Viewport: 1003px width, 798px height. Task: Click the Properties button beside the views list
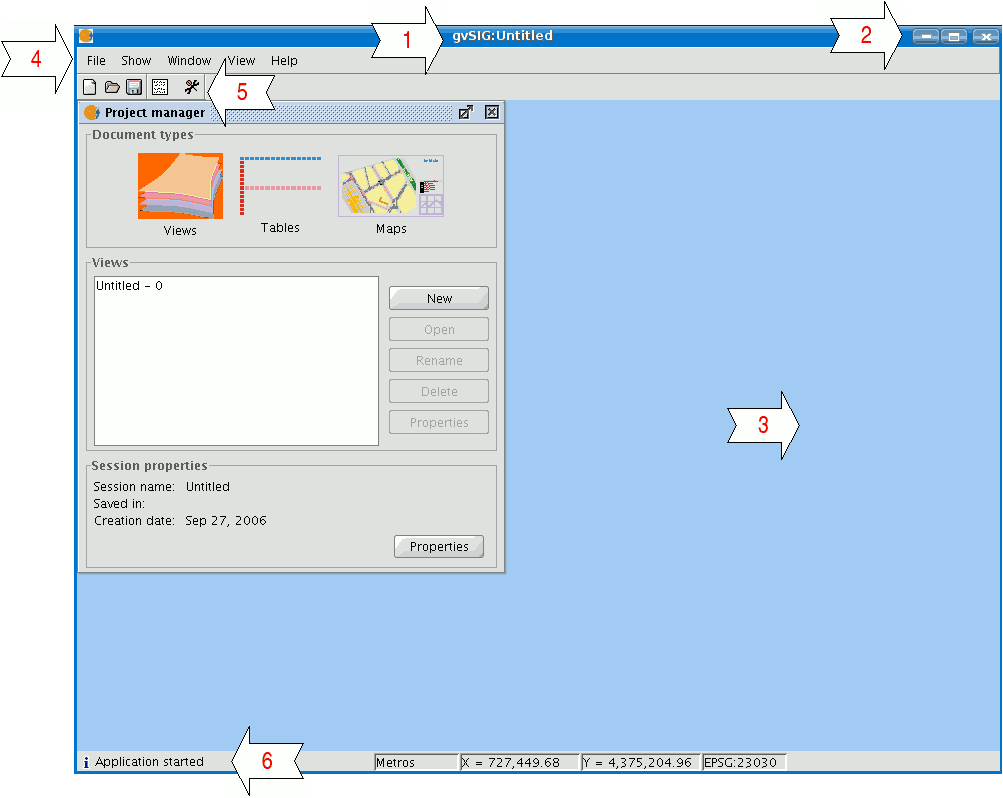tap(439, 423)
